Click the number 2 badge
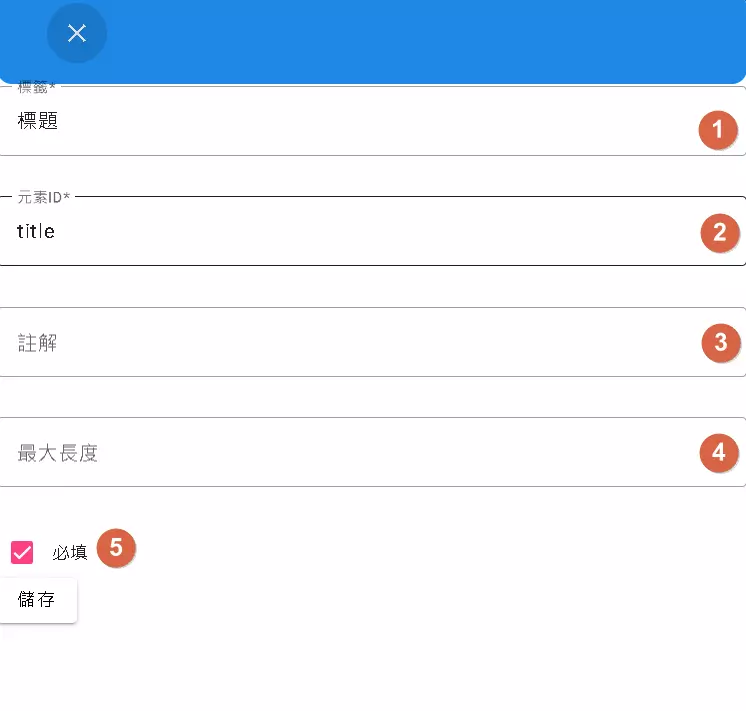Viewport: 746px width, 711px height. tap(719, 234)
